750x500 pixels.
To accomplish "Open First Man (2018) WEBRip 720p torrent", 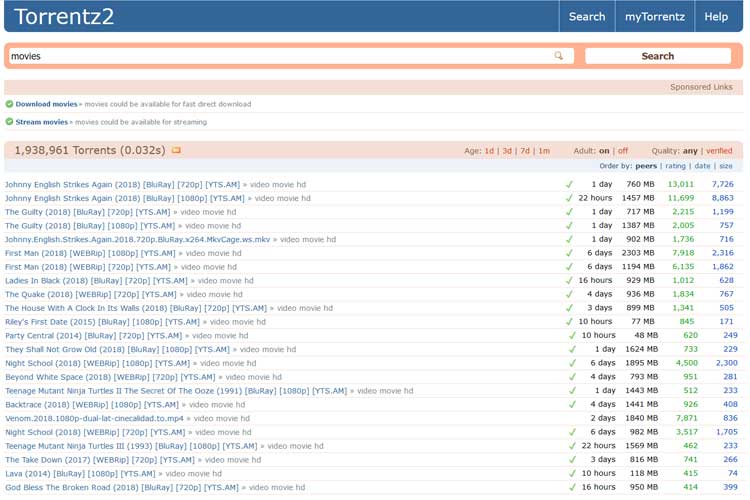I will (88, 267).
